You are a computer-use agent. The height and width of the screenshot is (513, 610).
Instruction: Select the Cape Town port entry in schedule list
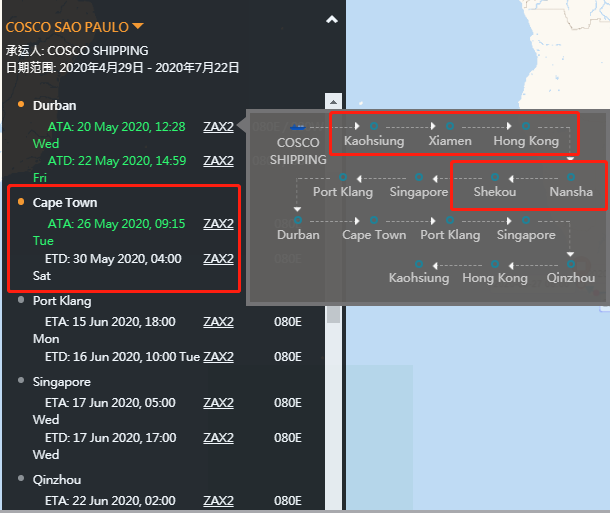[65, 203]
